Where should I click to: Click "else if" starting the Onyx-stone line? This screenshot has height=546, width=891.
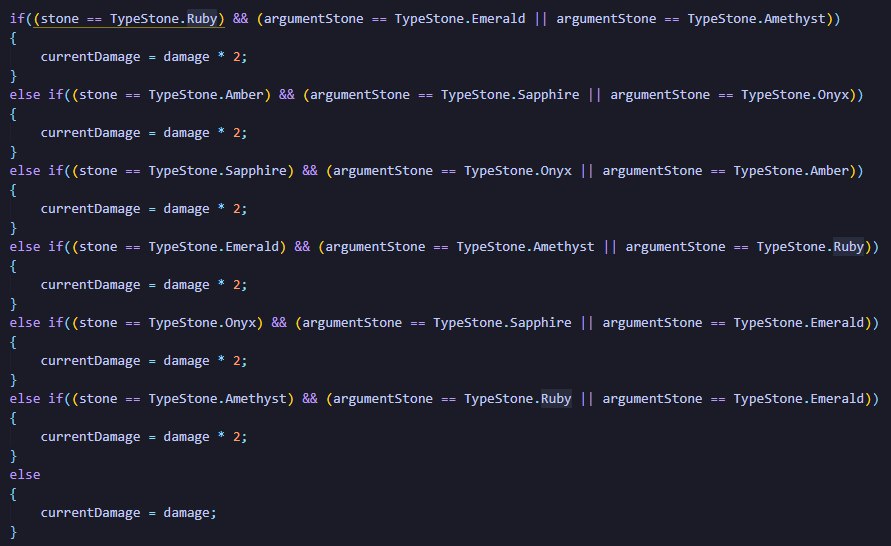pyautogui.click(x=36, y=323)
